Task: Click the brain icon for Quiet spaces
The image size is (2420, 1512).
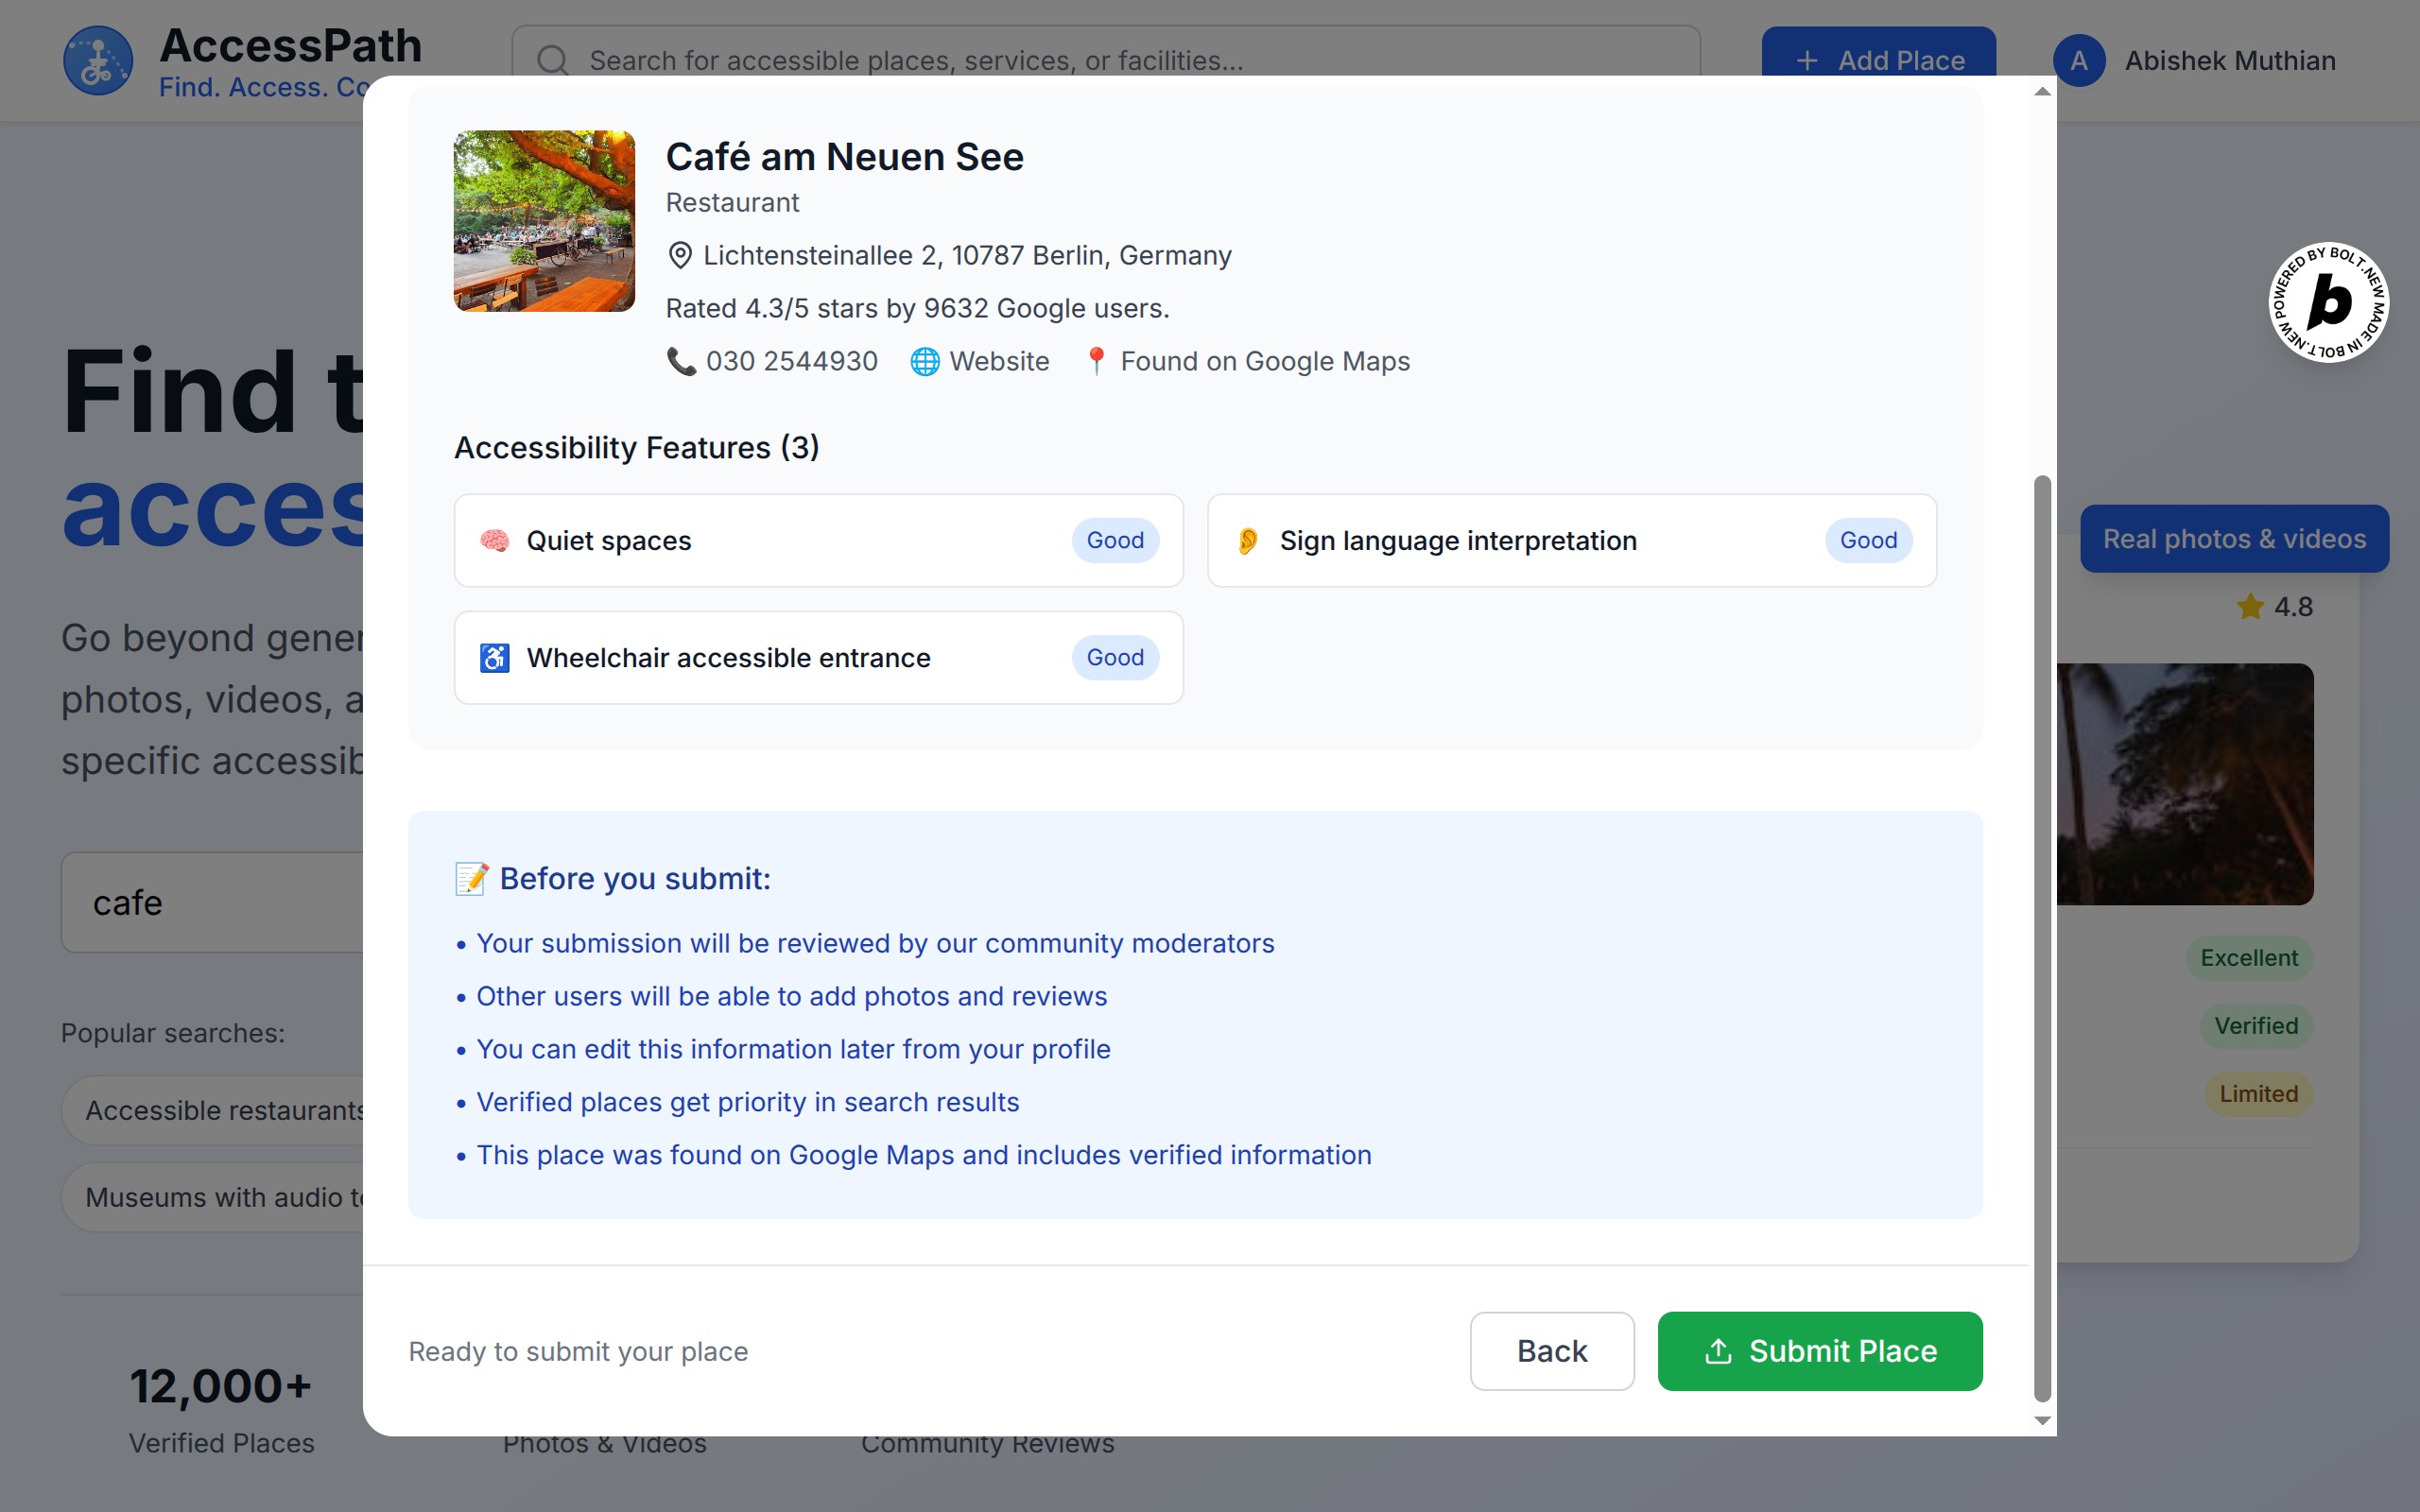Action: point(494,541)
